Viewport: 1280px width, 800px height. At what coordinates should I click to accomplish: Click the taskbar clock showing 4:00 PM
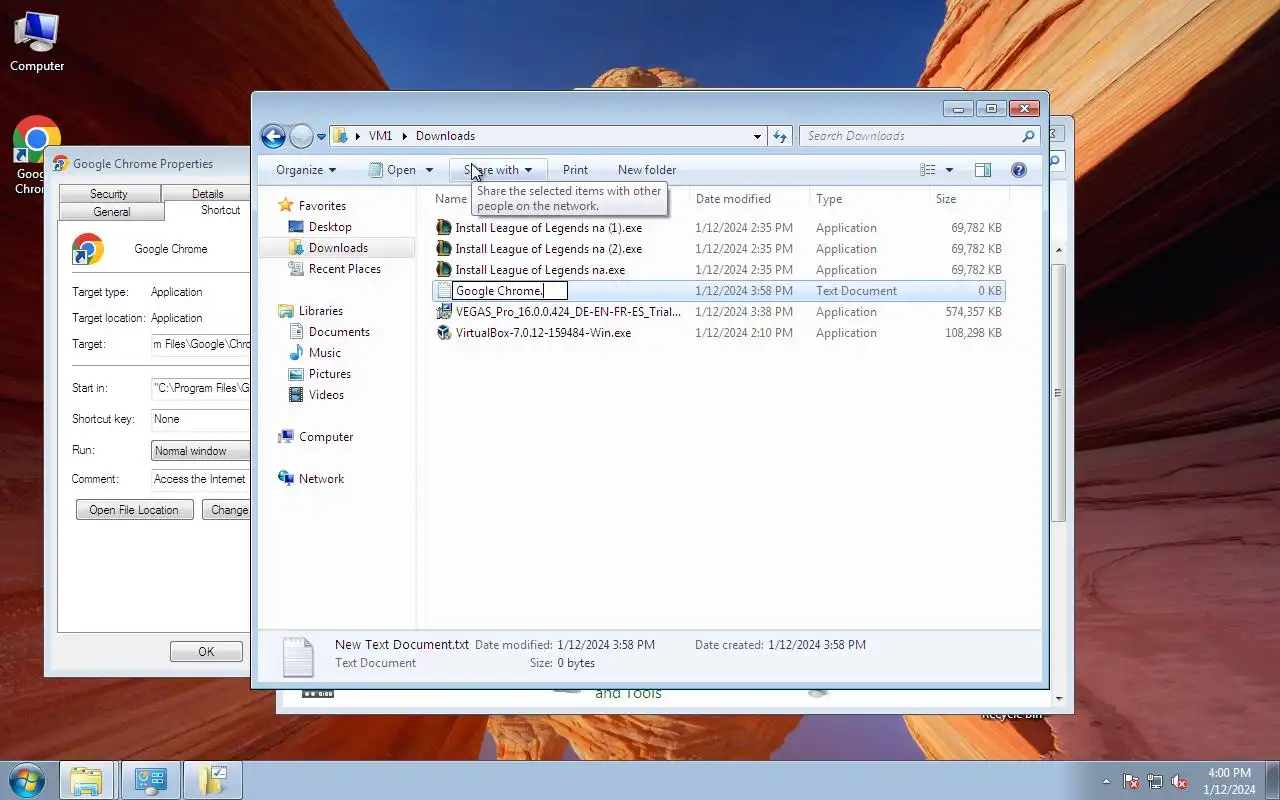(x=1229, y=781)
